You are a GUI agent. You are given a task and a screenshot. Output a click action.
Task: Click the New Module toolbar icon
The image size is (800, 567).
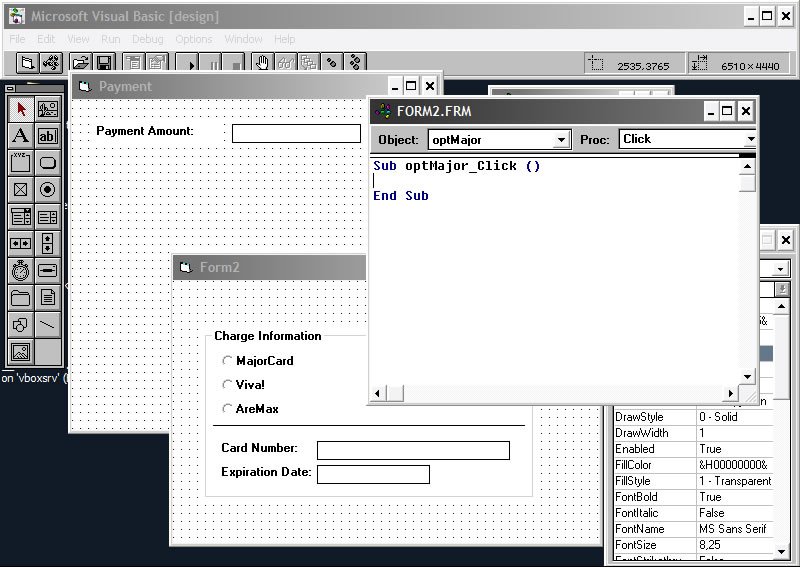[x=51, y=63]
